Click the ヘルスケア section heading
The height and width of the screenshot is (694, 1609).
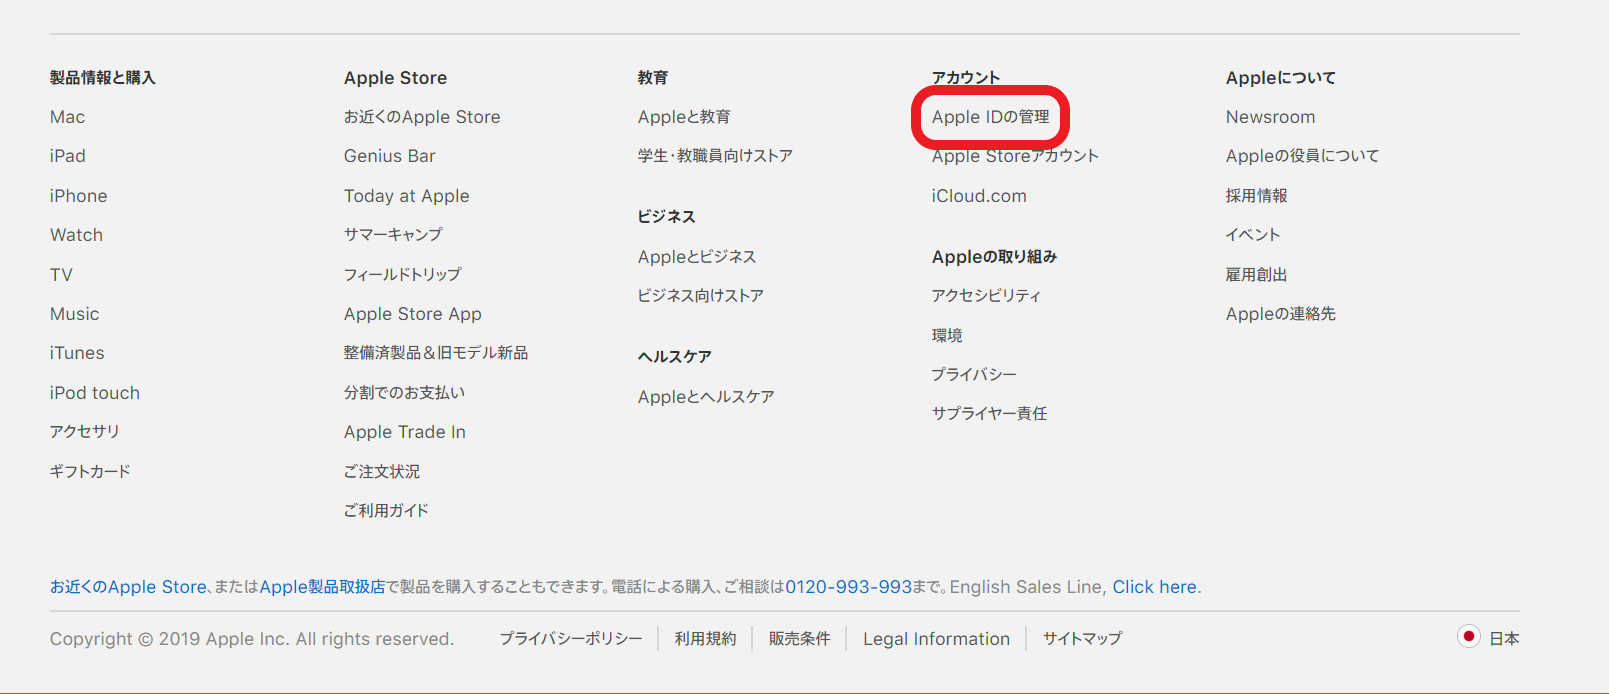click(x=675, y=357)
